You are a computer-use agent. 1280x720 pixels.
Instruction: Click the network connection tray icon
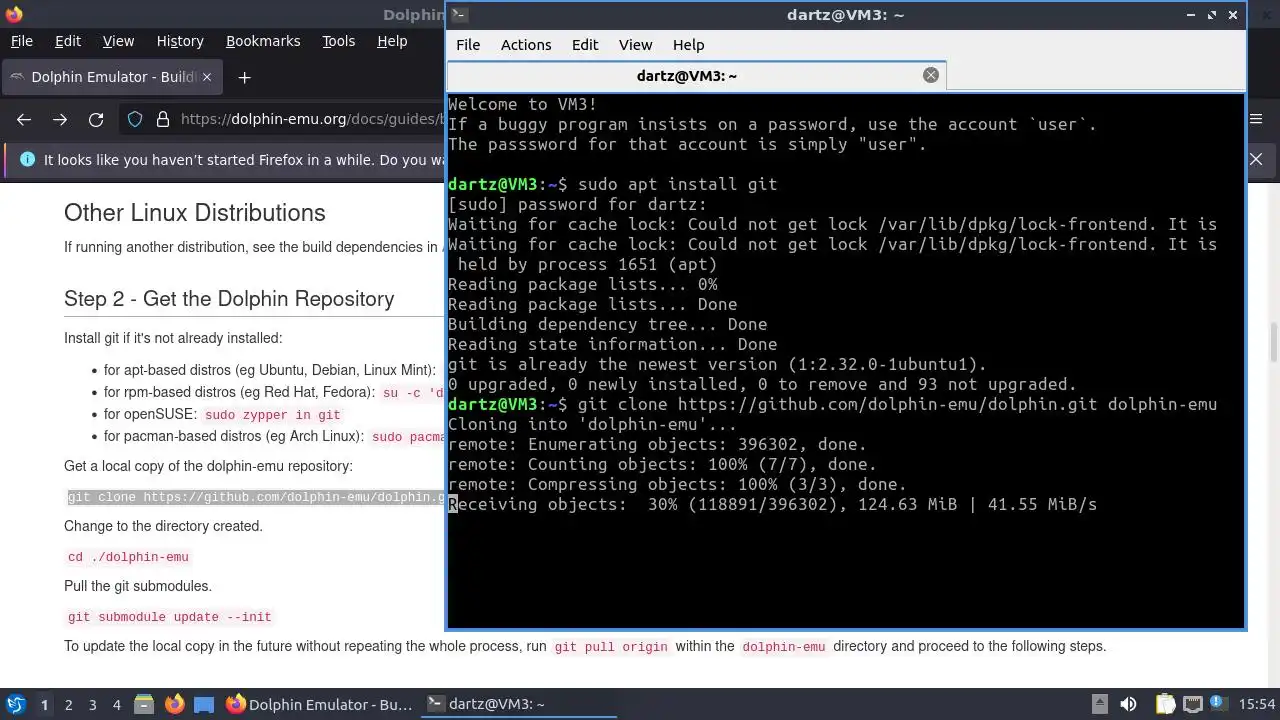1192,704
